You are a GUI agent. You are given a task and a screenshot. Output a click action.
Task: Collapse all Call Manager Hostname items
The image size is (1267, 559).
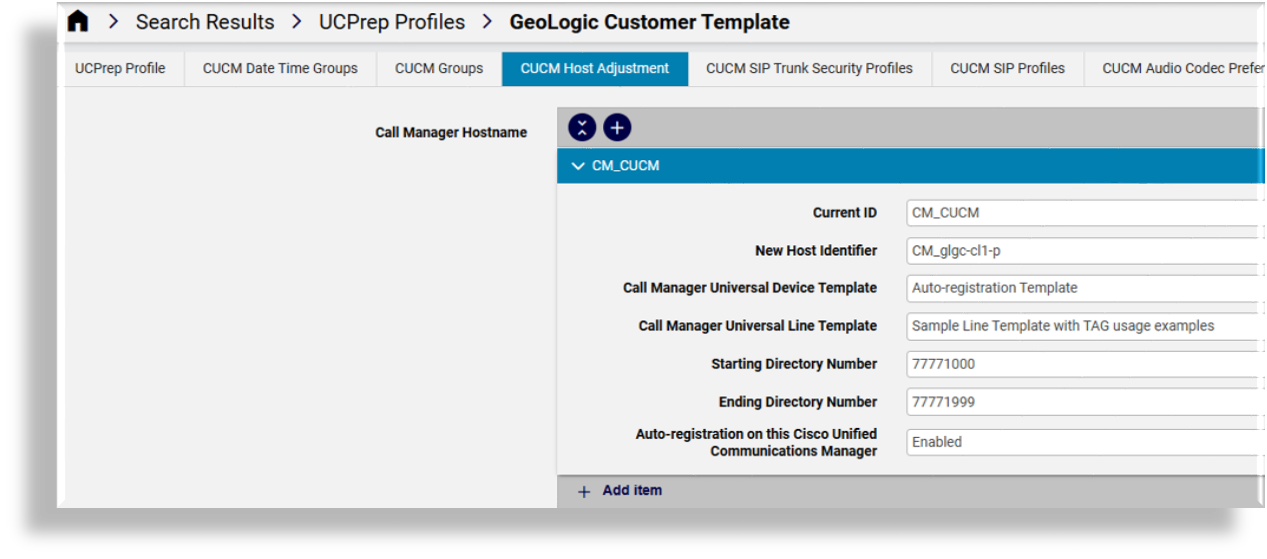[x=582, y=128]
